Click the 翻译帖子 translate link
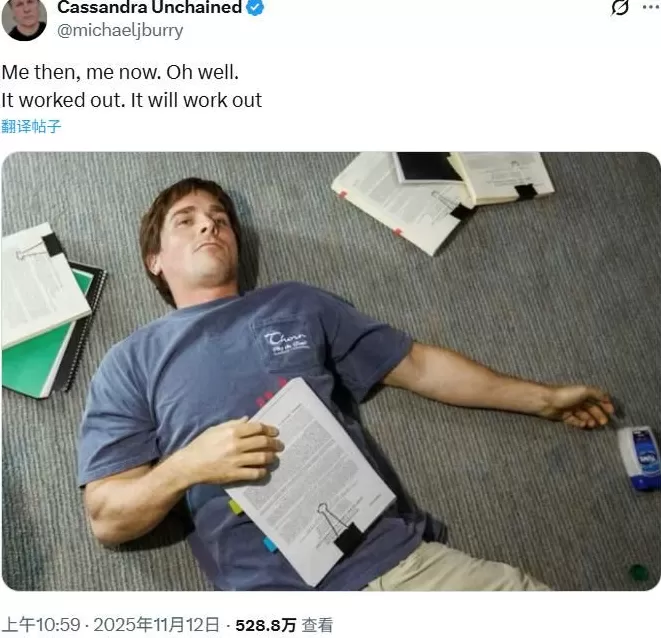 31,126
